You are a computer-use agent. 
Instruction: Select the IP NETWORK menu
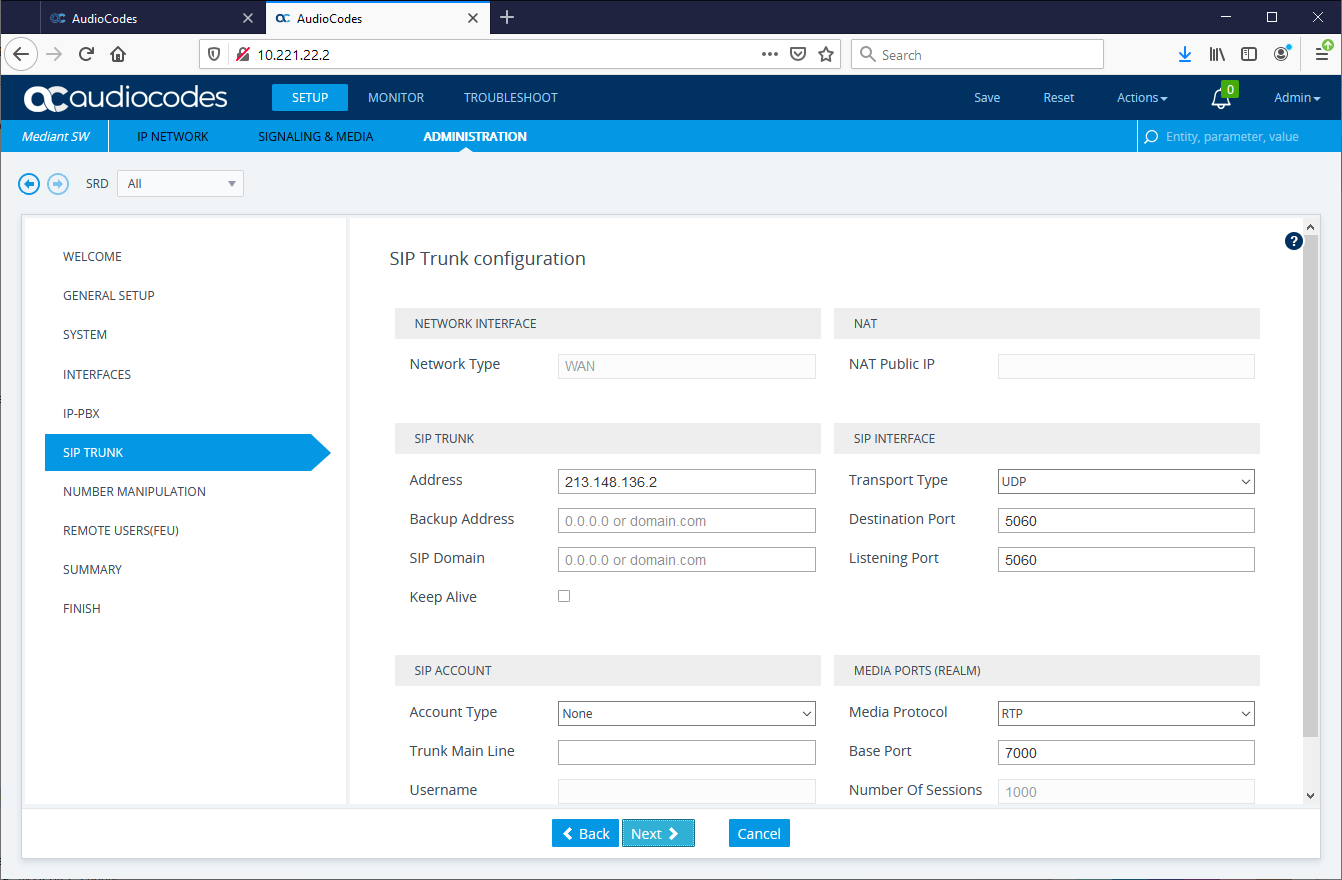pos(173,137)
